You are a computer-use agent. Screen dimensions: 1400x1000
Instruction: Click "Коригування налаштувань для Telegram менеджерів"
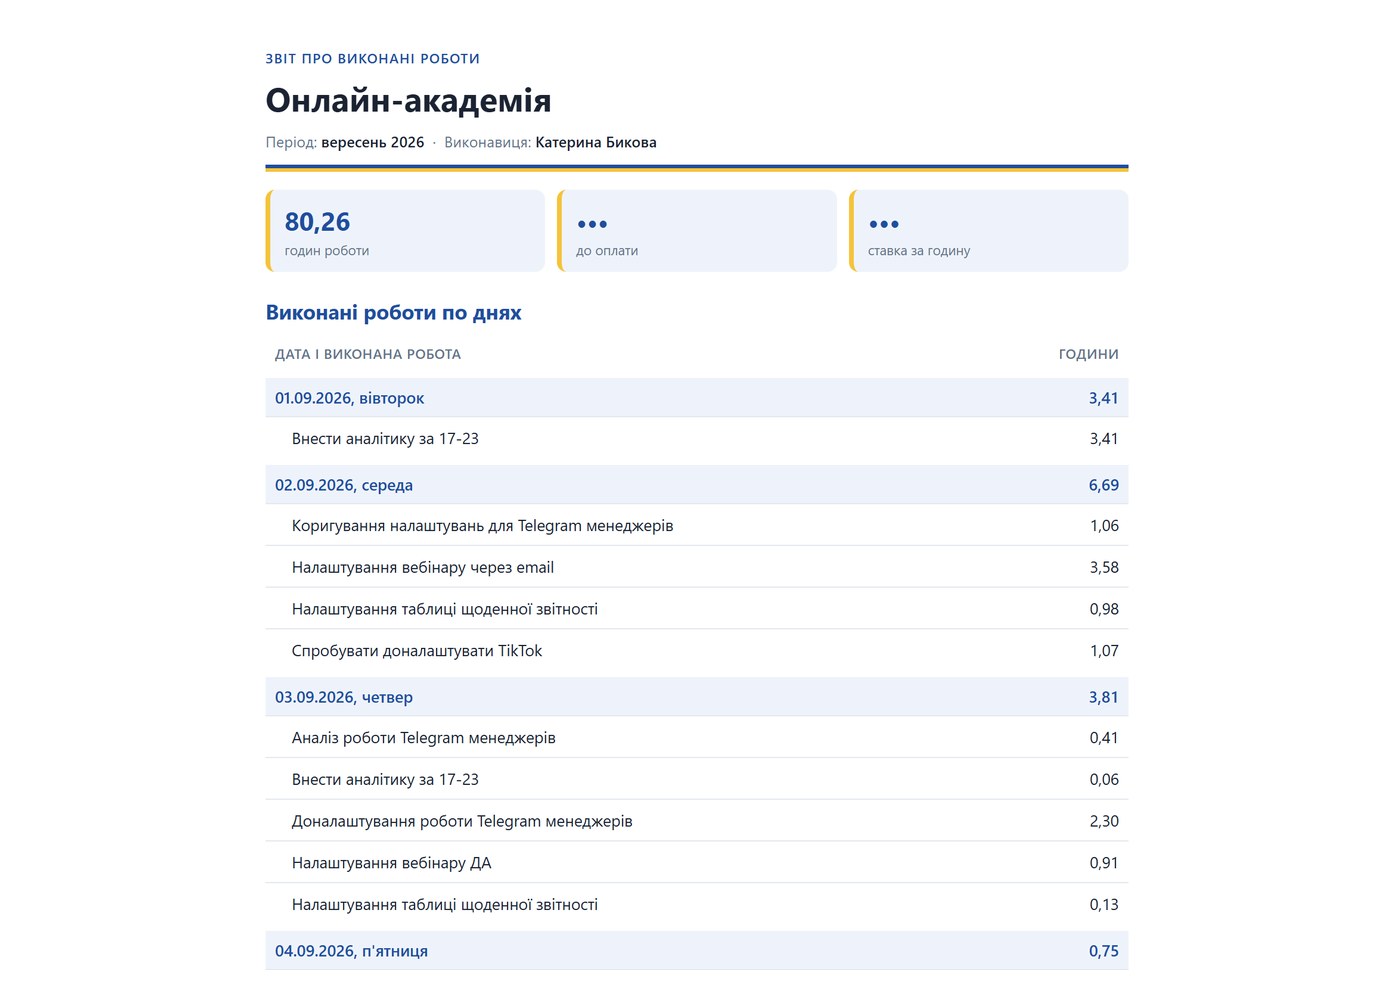pos(483,526)
